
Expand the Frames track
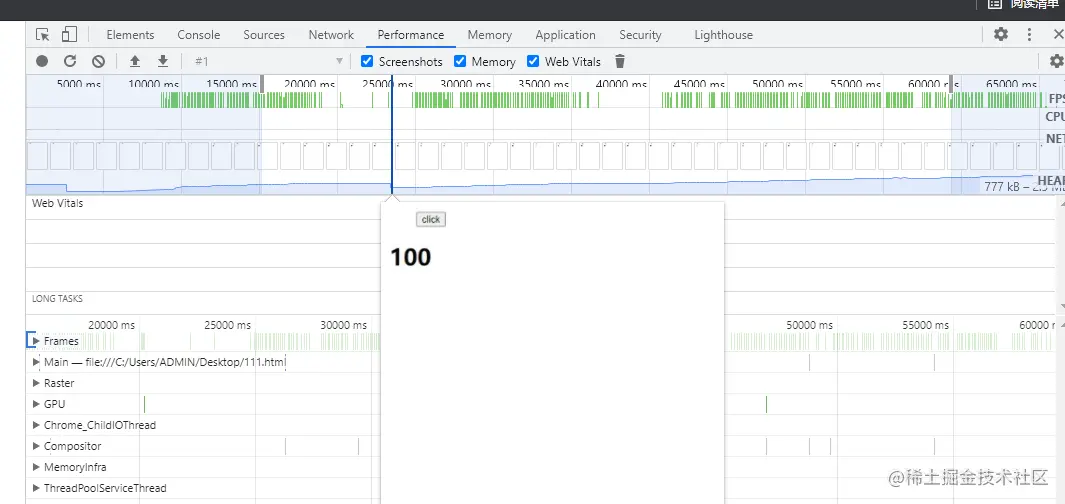point(37,341)
